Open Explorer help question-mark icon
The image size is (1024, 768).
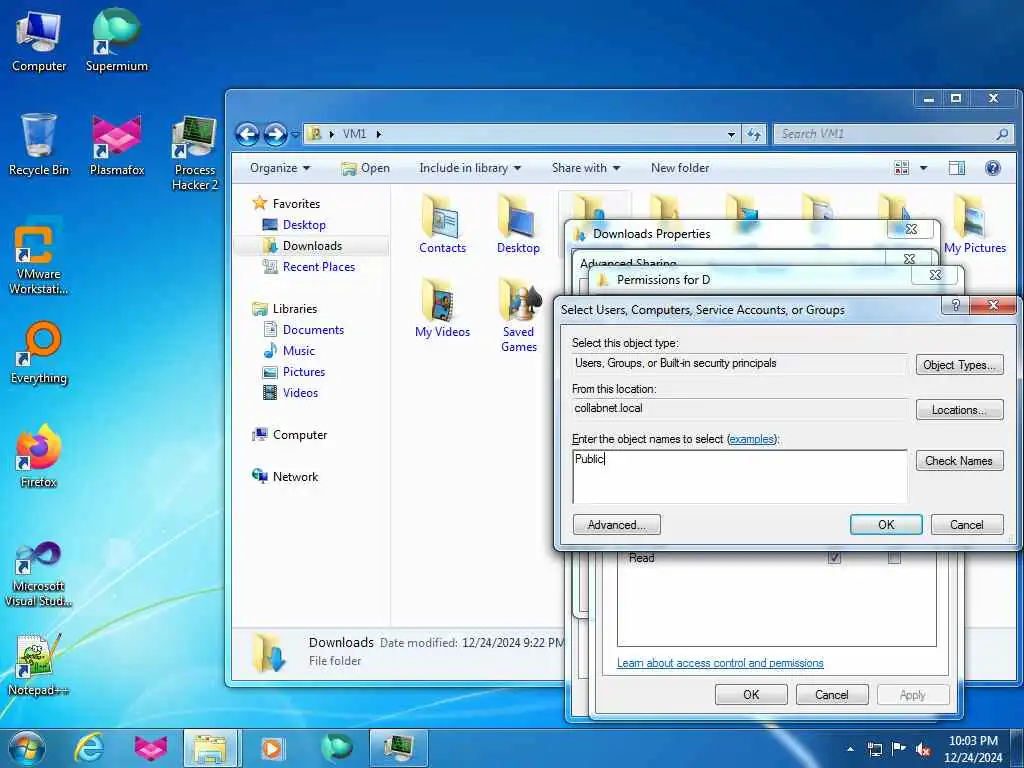tap(993, 168)
